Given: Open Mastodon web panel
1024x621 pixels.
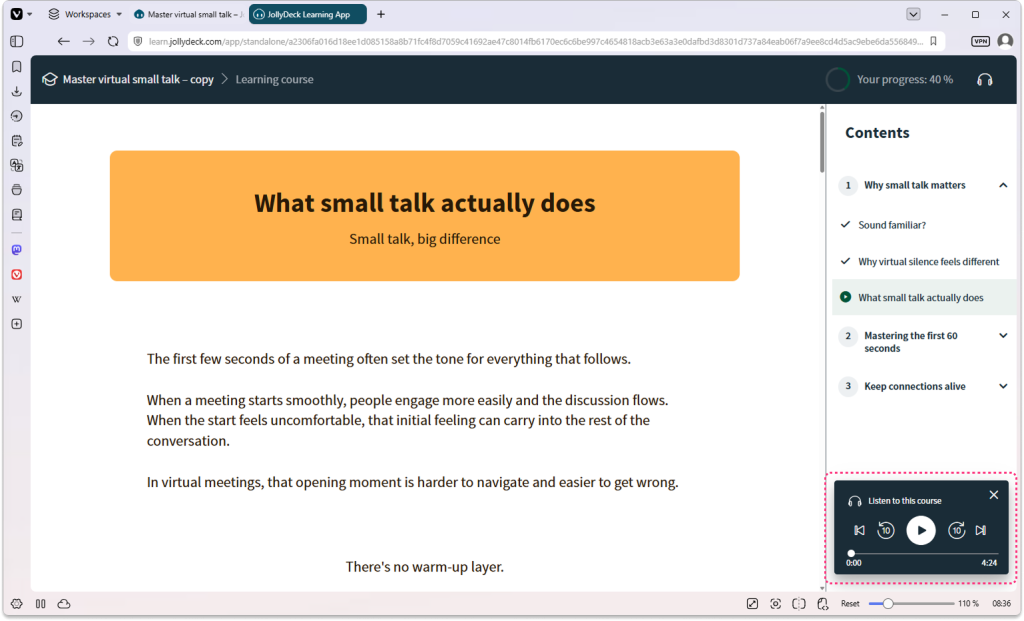Looking at the screenshot, I should click(17, 250).
